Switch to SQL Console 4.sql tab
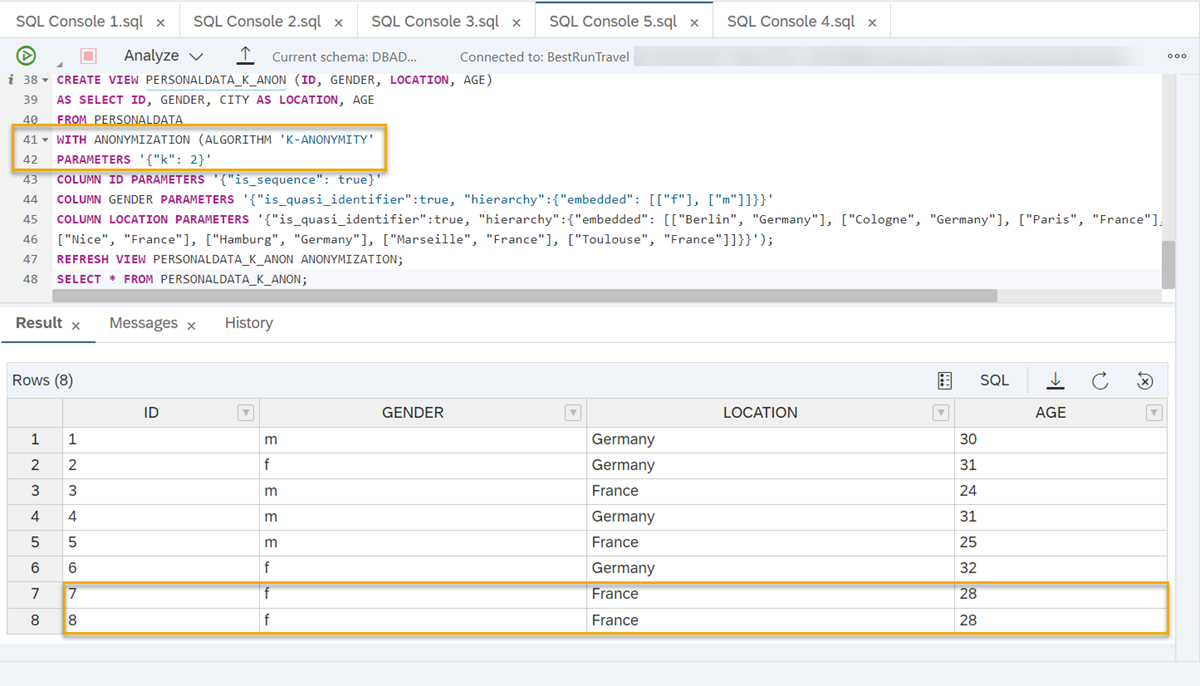Image resolution: width=1200 pixels, height=686 pixels. click(x=791, y=21)
